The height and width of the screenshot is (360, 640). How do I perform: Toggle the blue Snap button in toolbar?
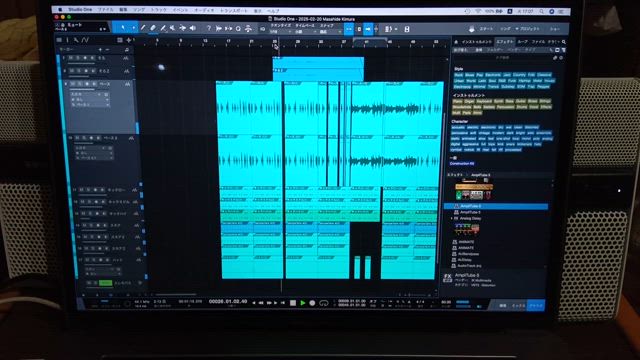pos(349,29)
